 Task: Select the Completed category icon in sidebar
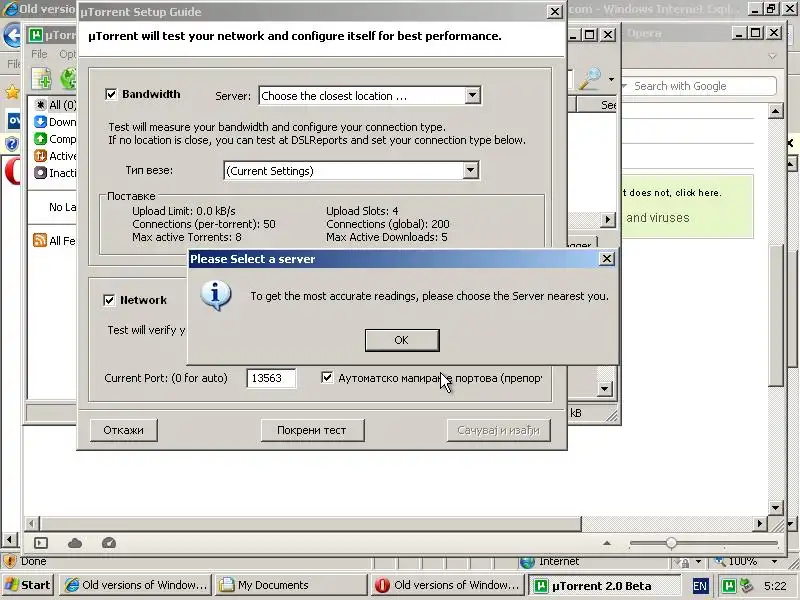(x=40, y=139)
